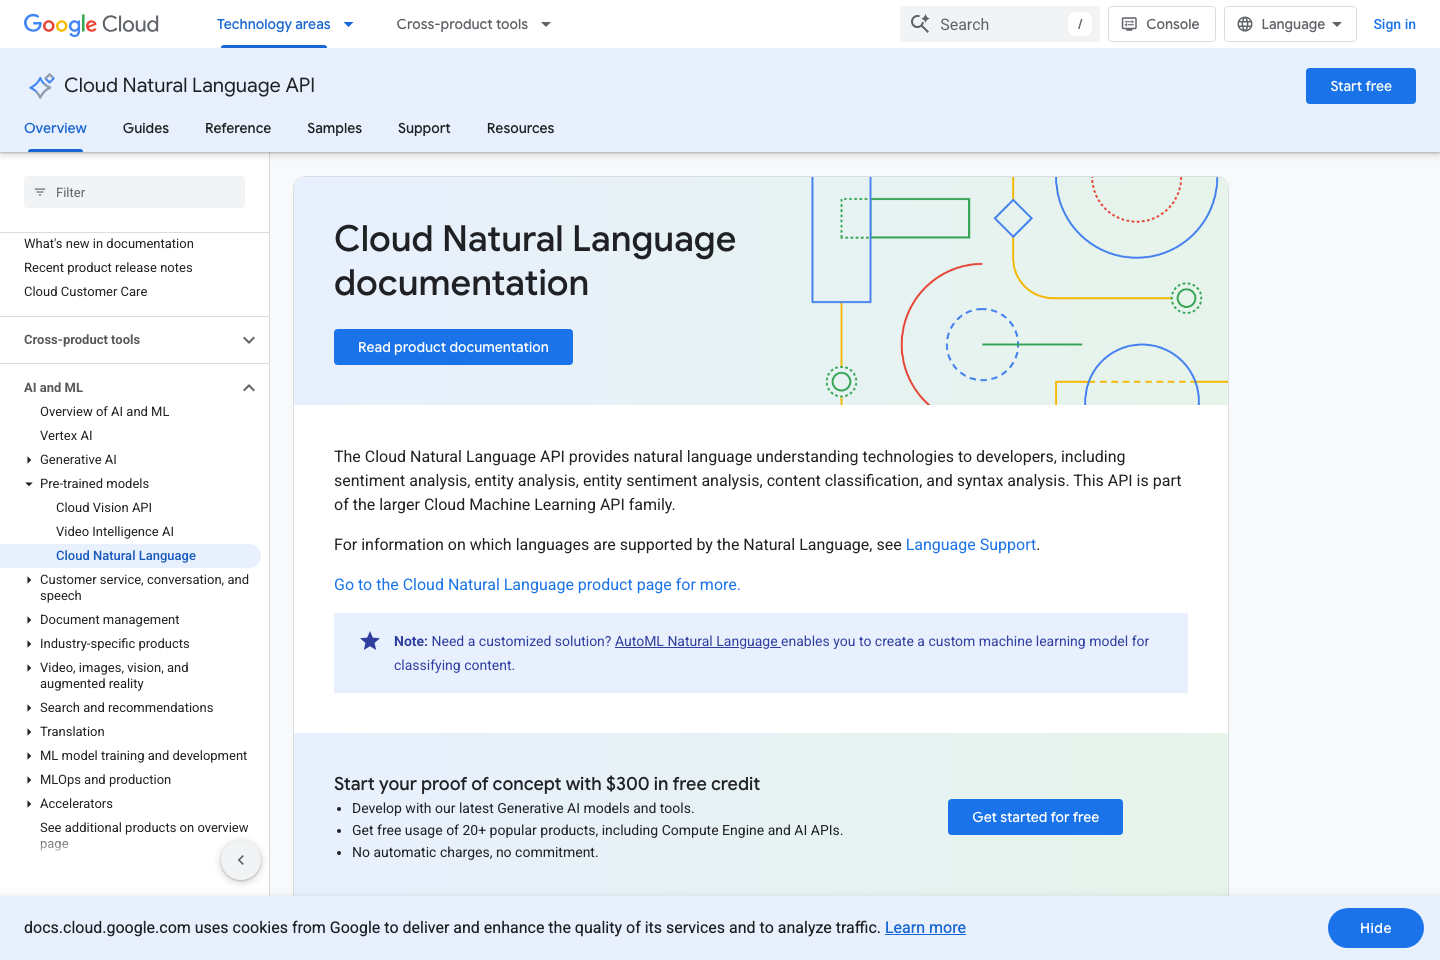The height and width of the screenshot is (960, 1440).
Task: Expand the Generative AI tree item
Action: pyautogui.click(x=29, y=459)
